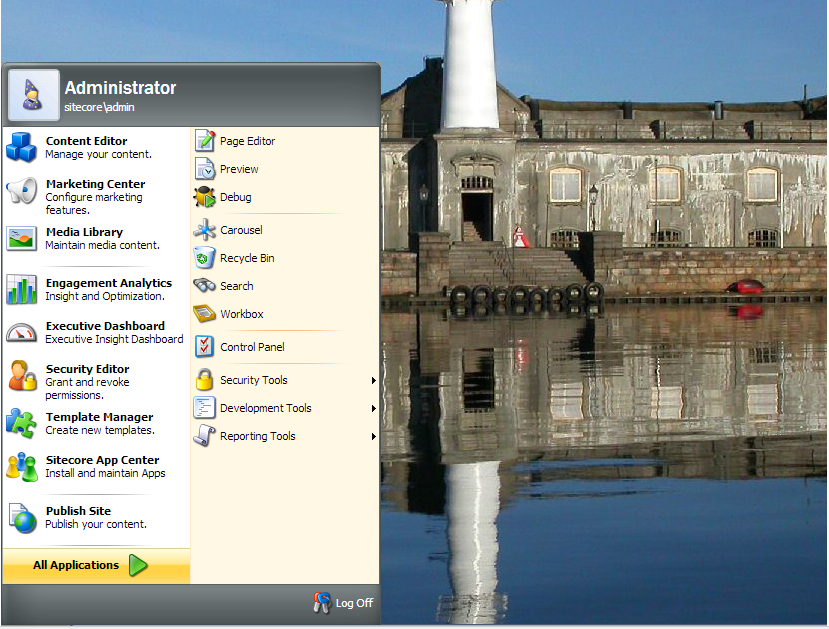The width and height of the screenshot is (829, 629).
Task: Launch Carousel from the menu
Action: (241, 230)
